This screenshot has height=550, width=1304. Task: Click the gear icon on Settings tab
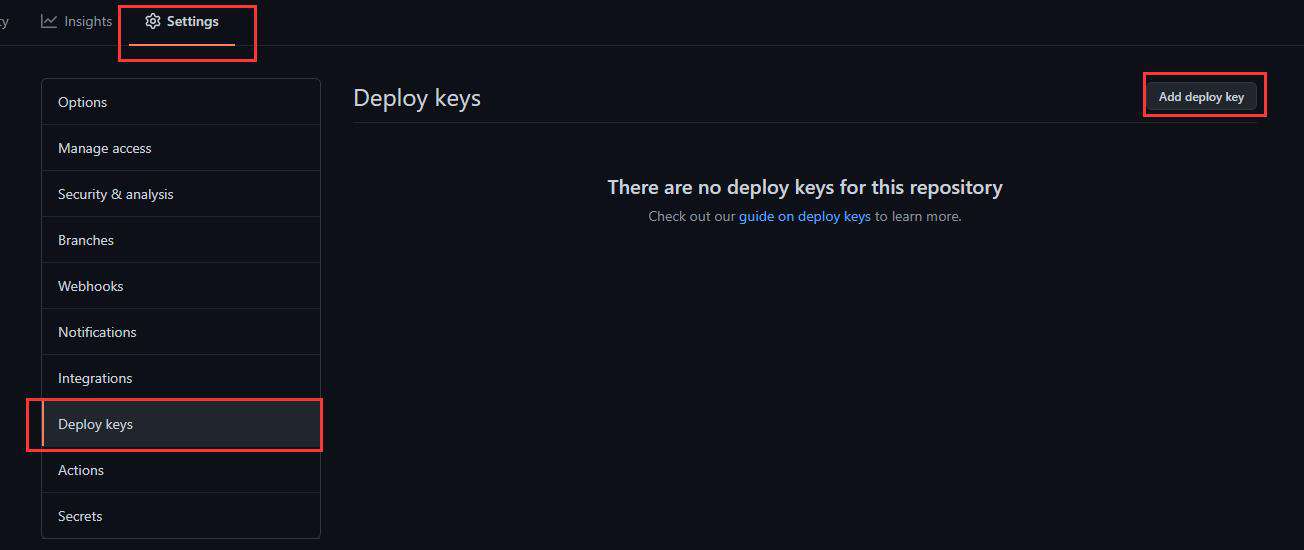[152, 21]
